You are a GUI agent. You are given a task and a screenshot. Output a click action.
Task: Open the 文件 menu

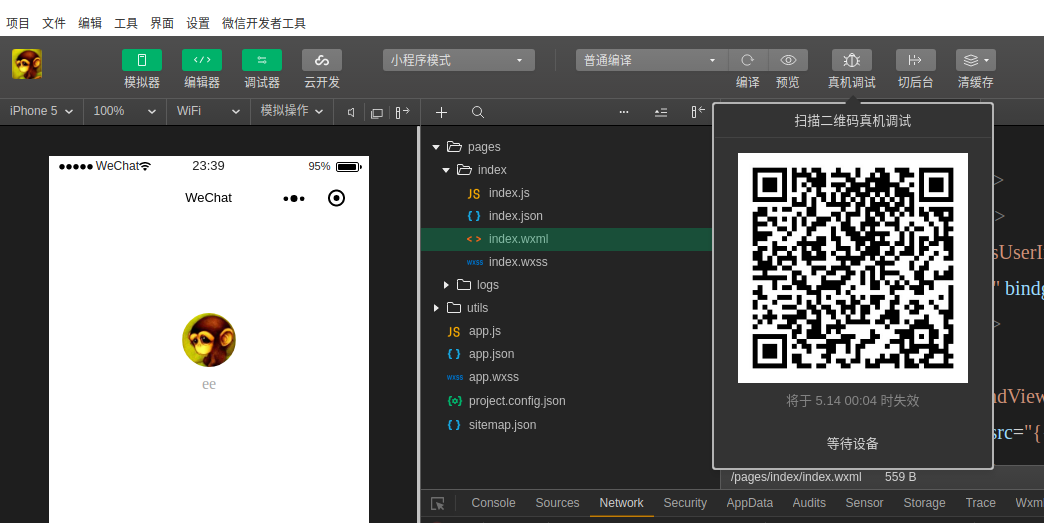(54, 23)
